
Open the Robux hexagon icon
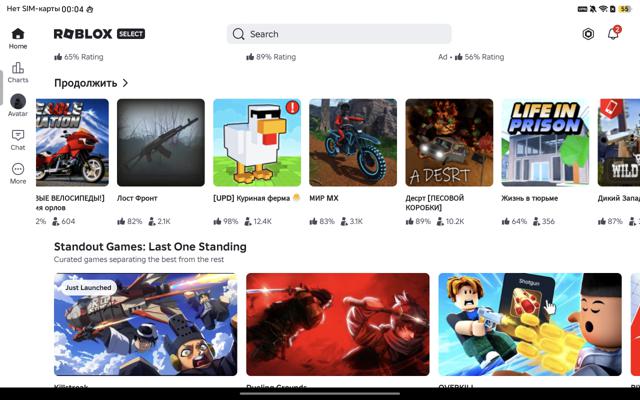(x=588, y=34)
